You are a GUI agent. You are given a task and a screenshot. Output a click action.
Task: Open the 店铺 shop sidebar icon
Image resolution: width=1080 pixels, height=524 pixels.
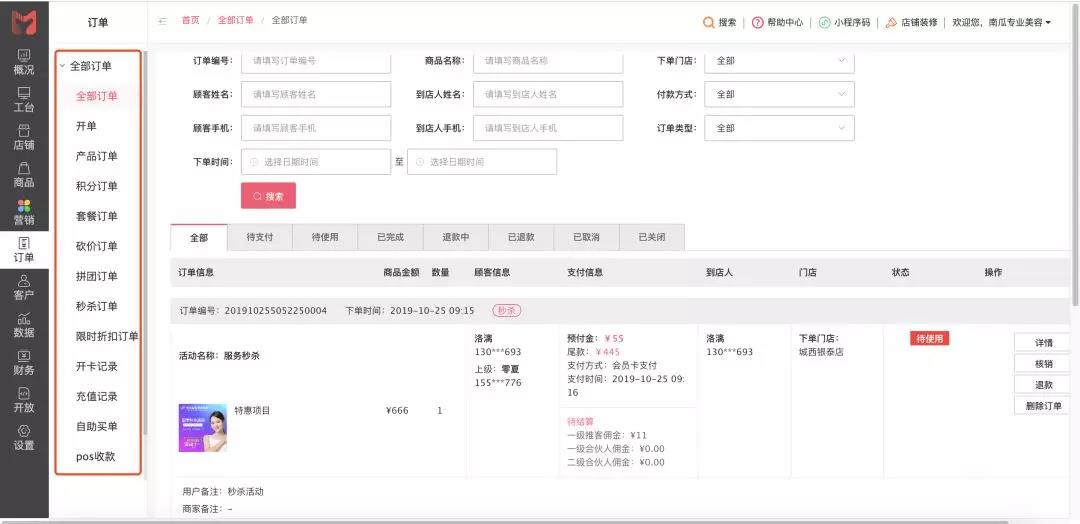pos(24,137)
